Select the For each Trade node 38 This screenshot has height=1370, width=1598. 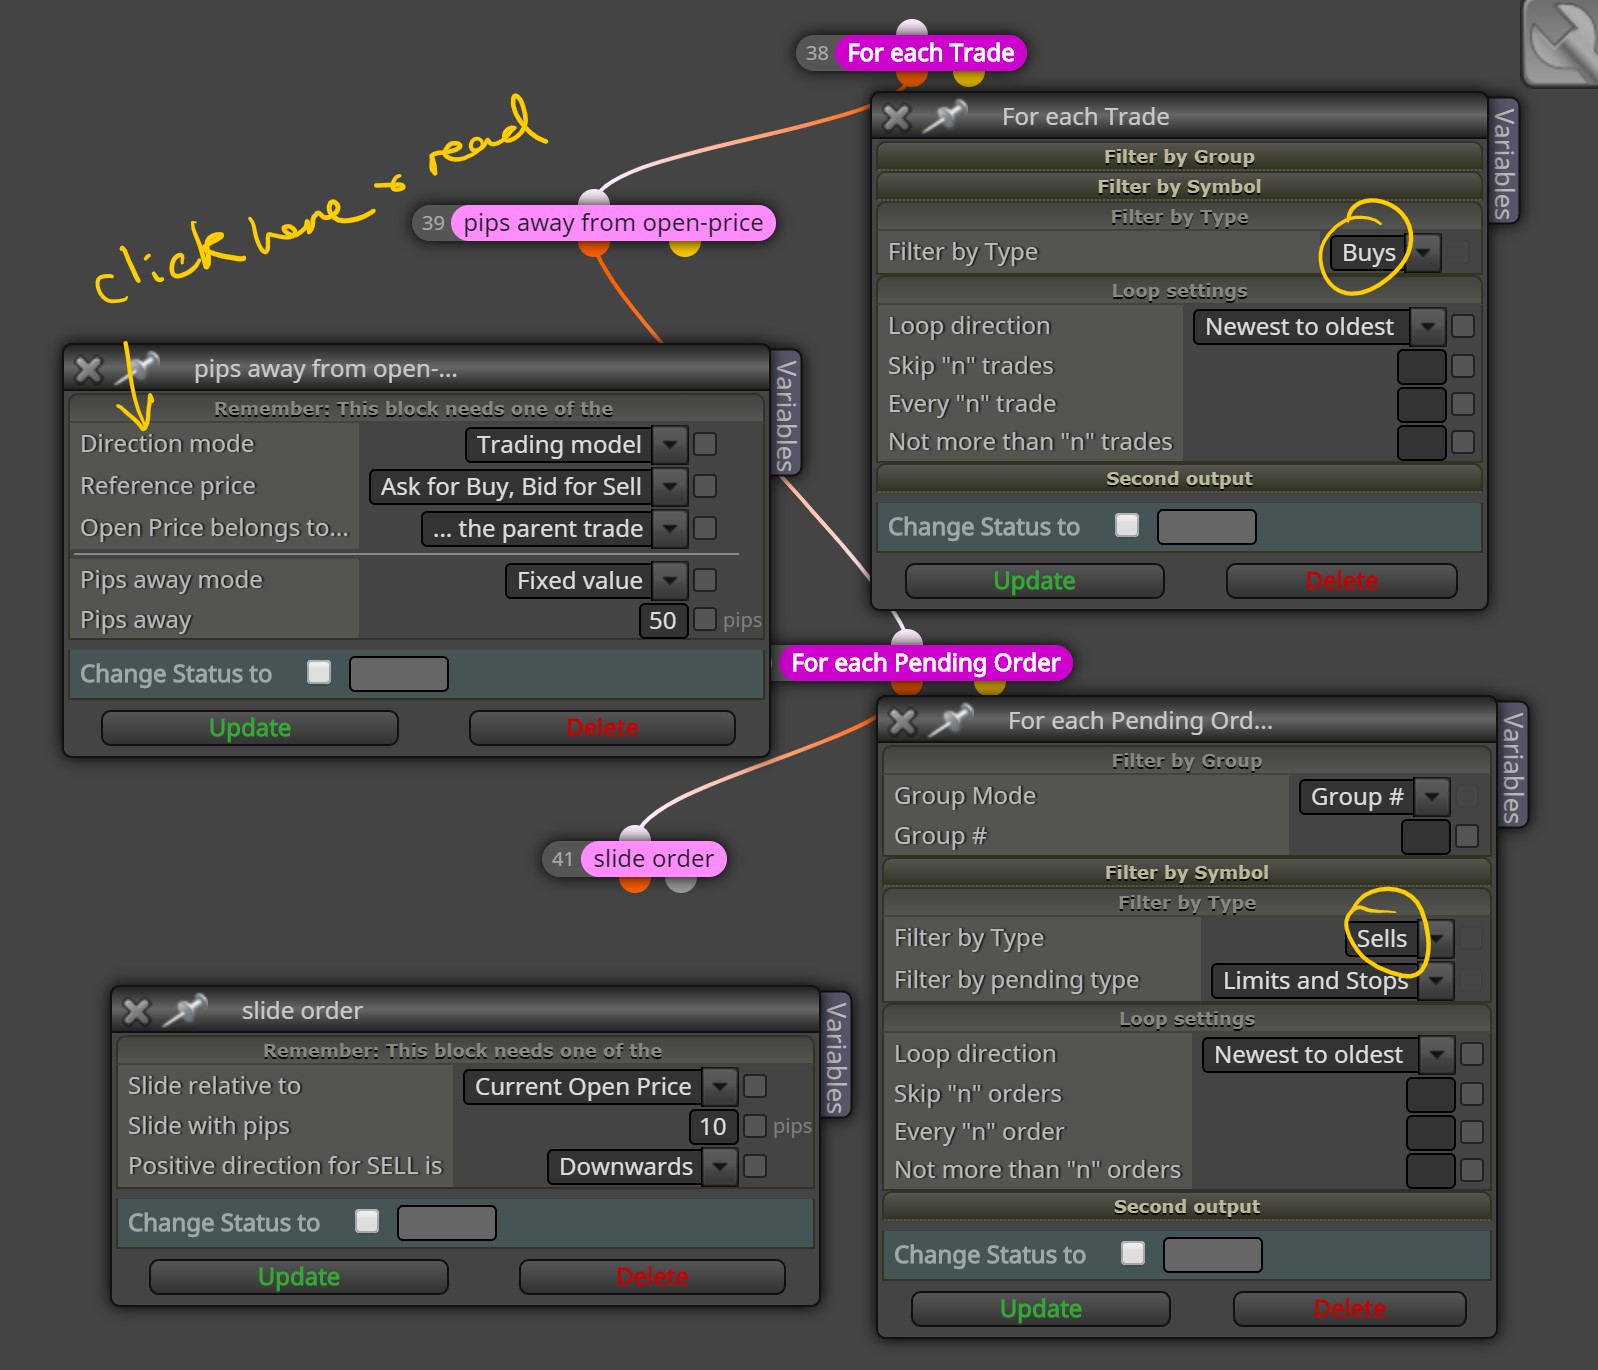point(930,53)
